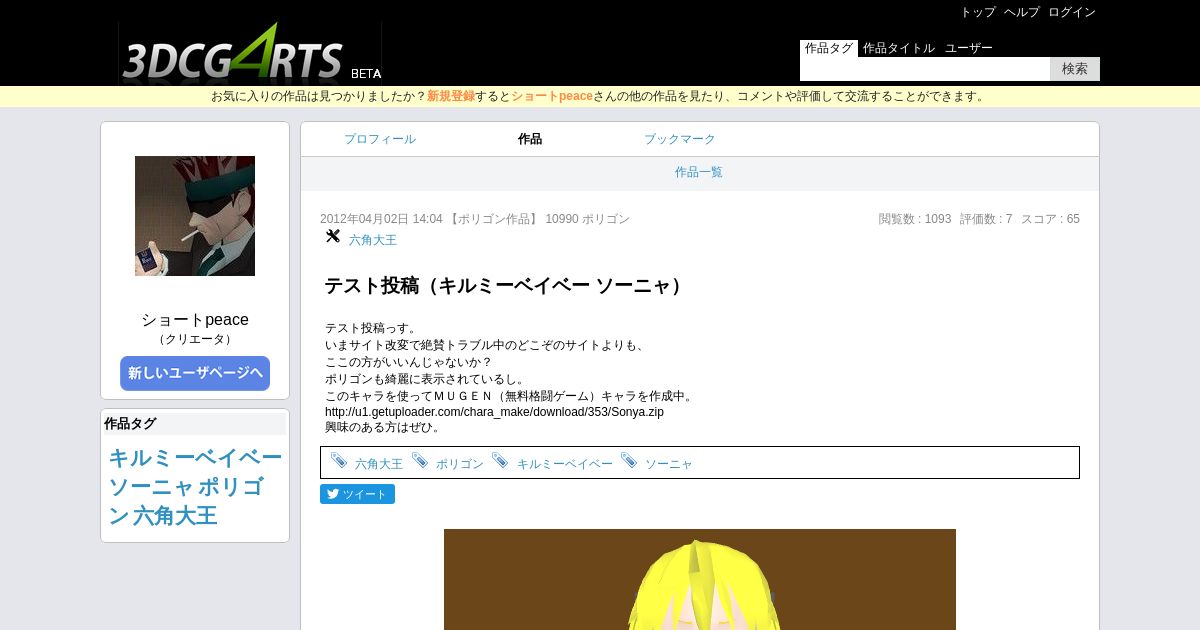Viewport: 1200px width, 630px height.
Task: Click the キルミーベイベー tag in tag box
Action: click(565, 464)
